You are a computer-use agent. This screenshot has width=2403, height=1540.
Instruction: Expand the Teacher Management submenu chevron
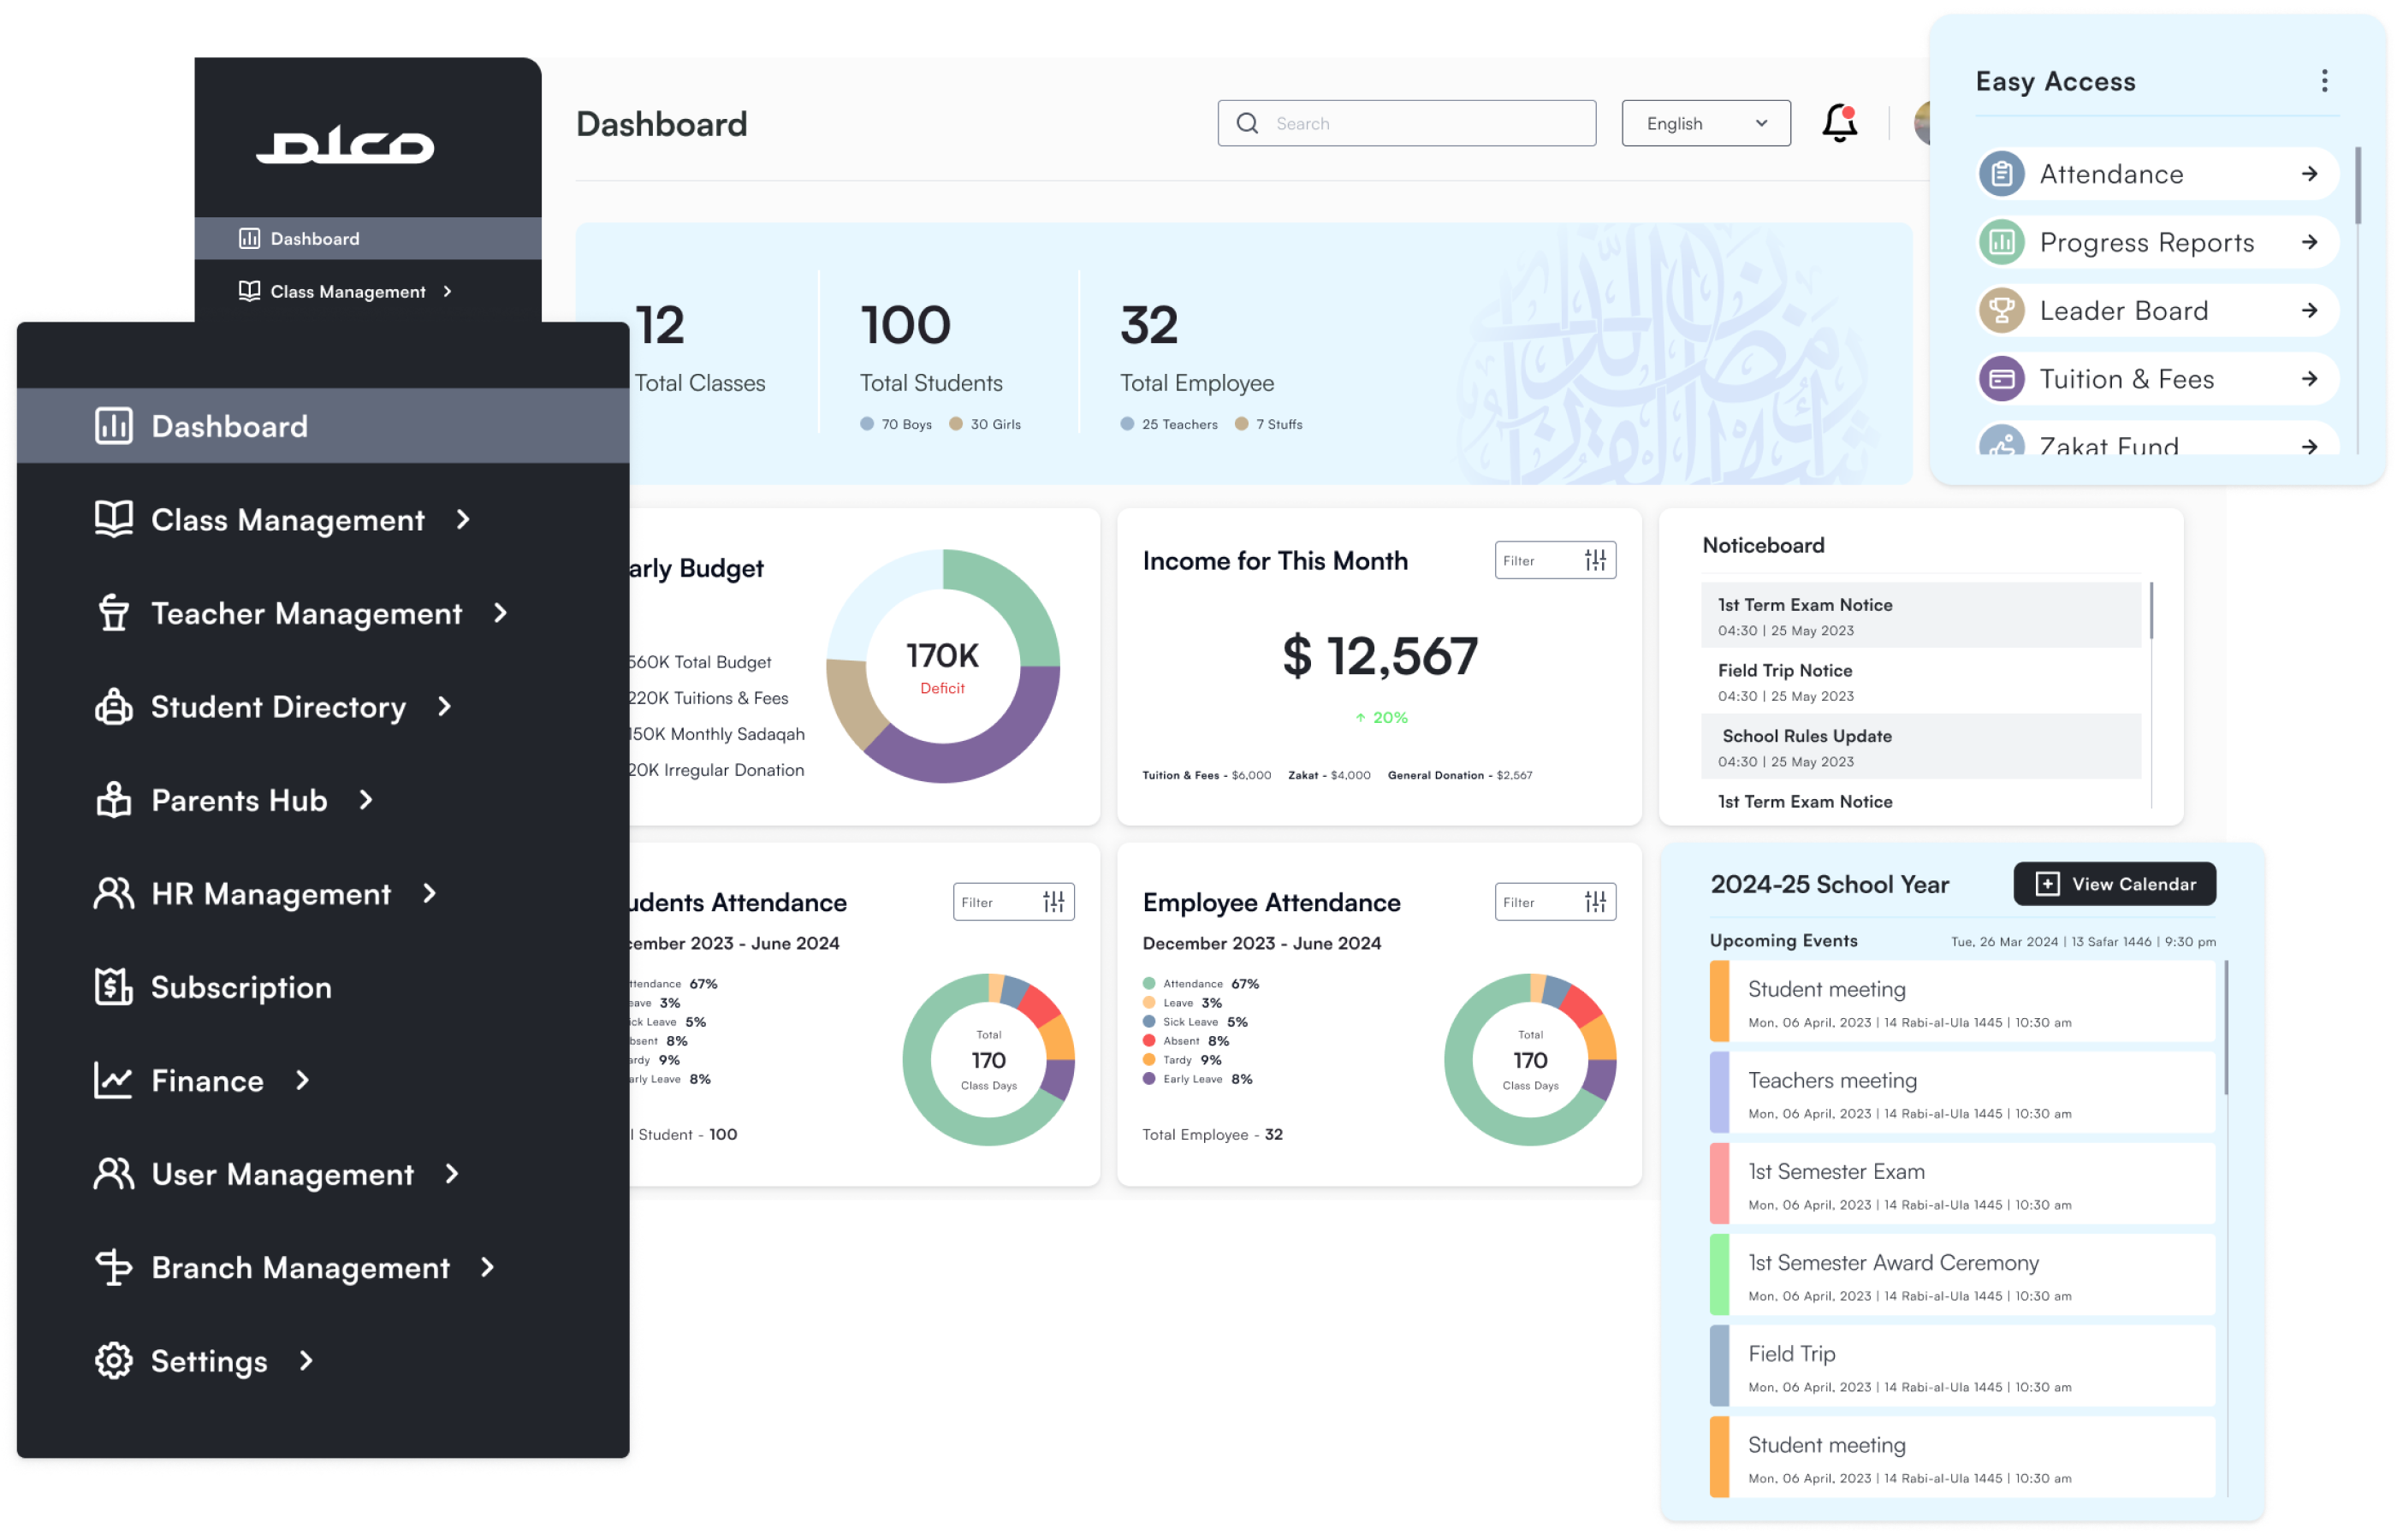tap(501, 613)
